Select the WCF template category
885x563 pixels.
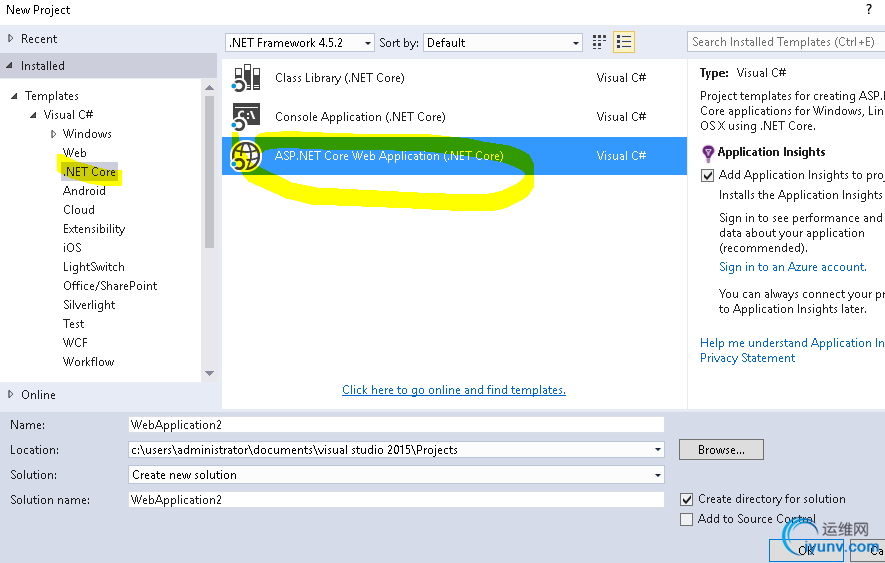tap(75, 343)
